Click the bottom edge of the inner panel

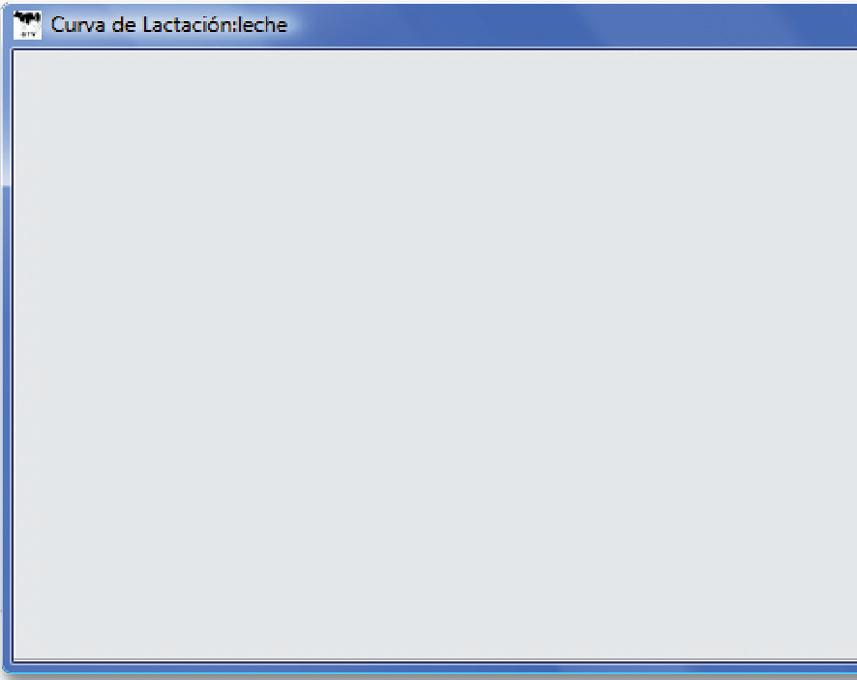pyautogui.click(x=435, y=661)
